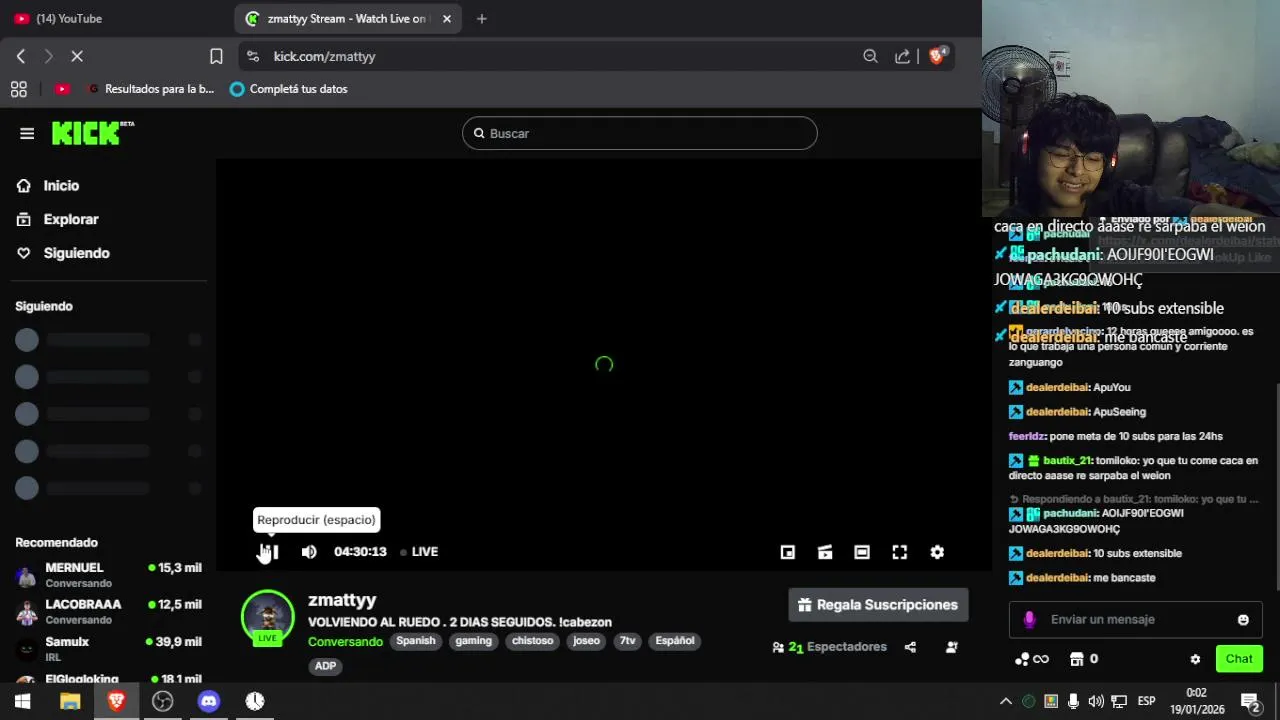Click the Enviar un mensaje chat input
The height and width of the screenshot is (720, 1280).
[1135, 620]
